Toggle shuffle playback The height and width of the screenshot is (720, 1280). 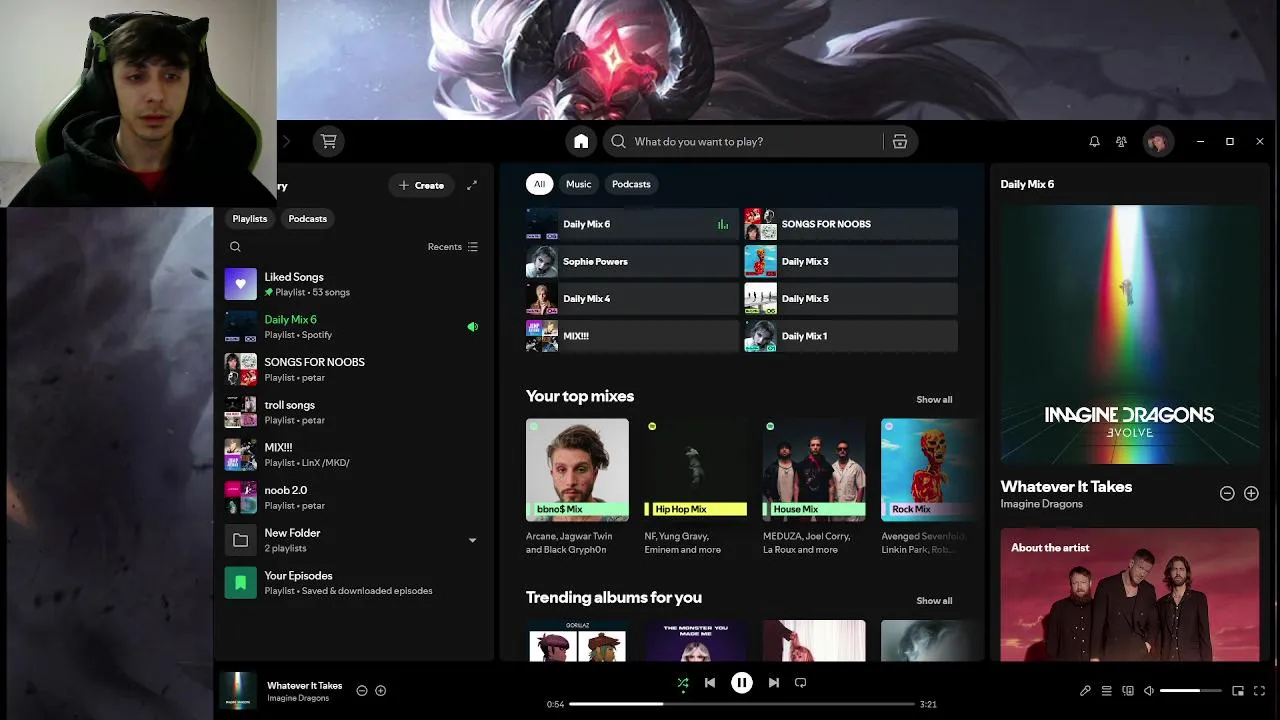click(x=682, y=683)
